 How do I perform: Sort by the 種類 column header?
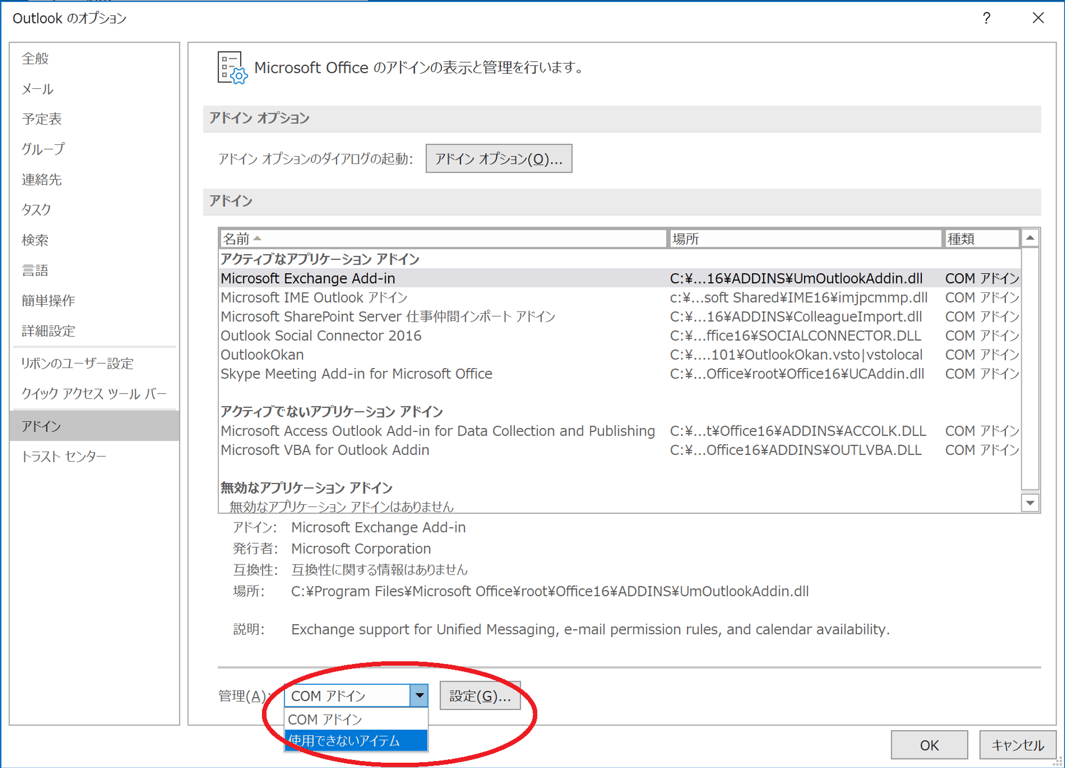coord(981,238)
